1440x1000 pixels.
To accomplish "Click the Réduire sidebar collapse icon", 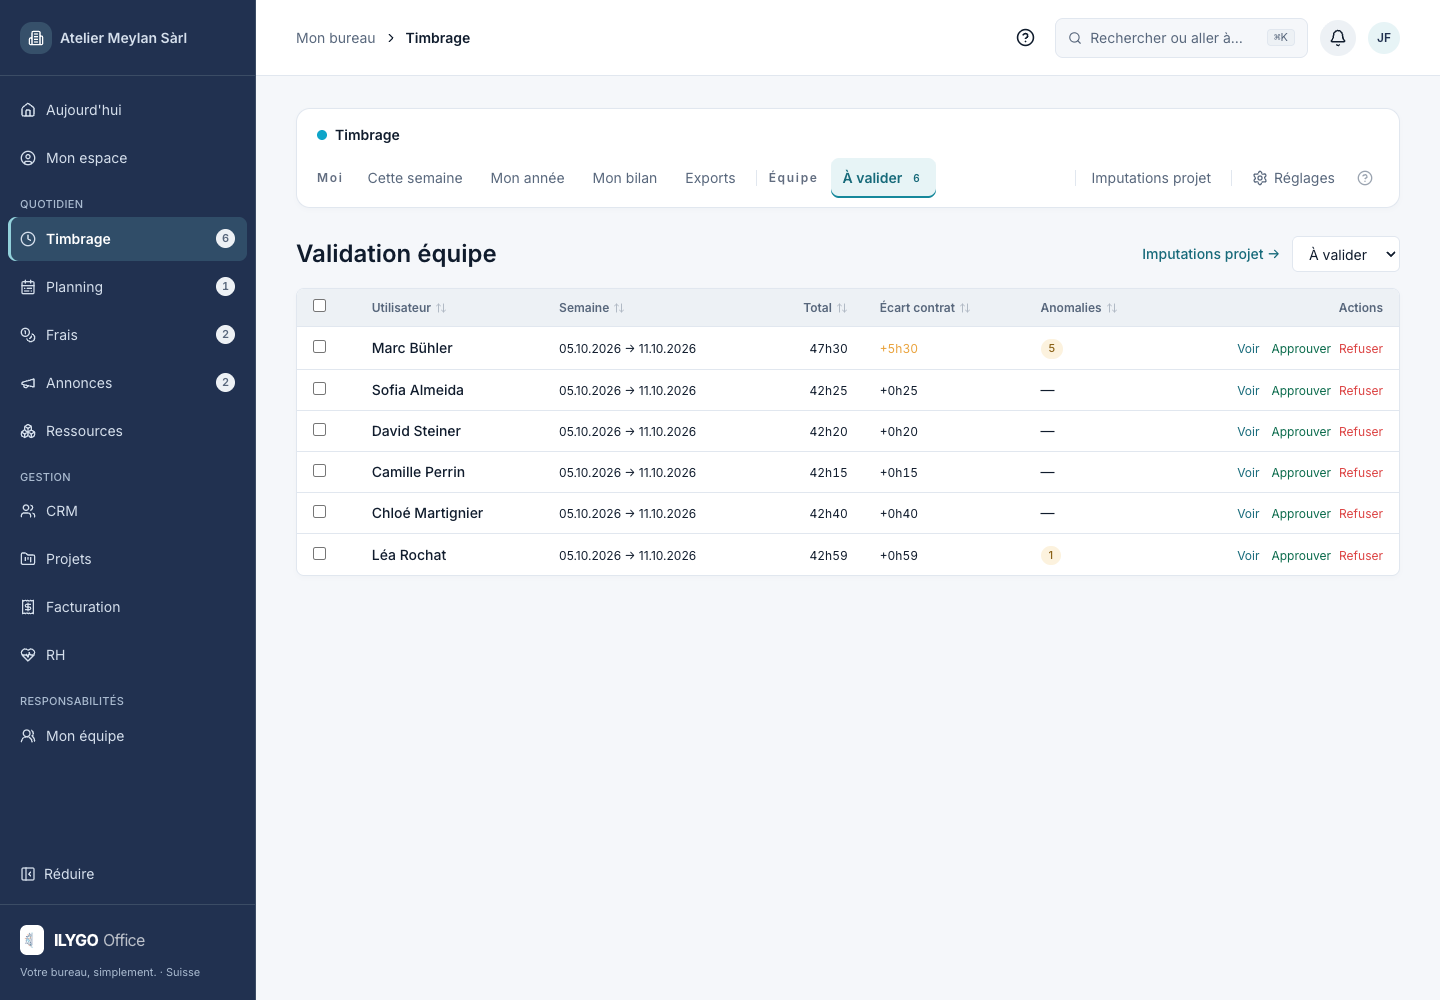I will (28, 874).
